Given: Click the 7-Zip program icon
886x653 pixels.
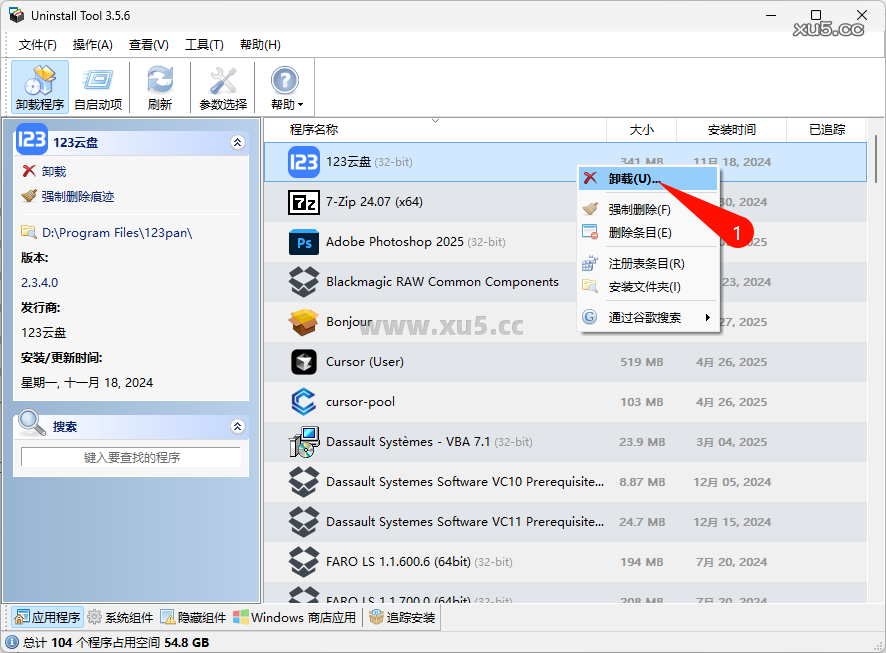Looking at the screenshot, I should pyautogui.click(x=303, y=201).
